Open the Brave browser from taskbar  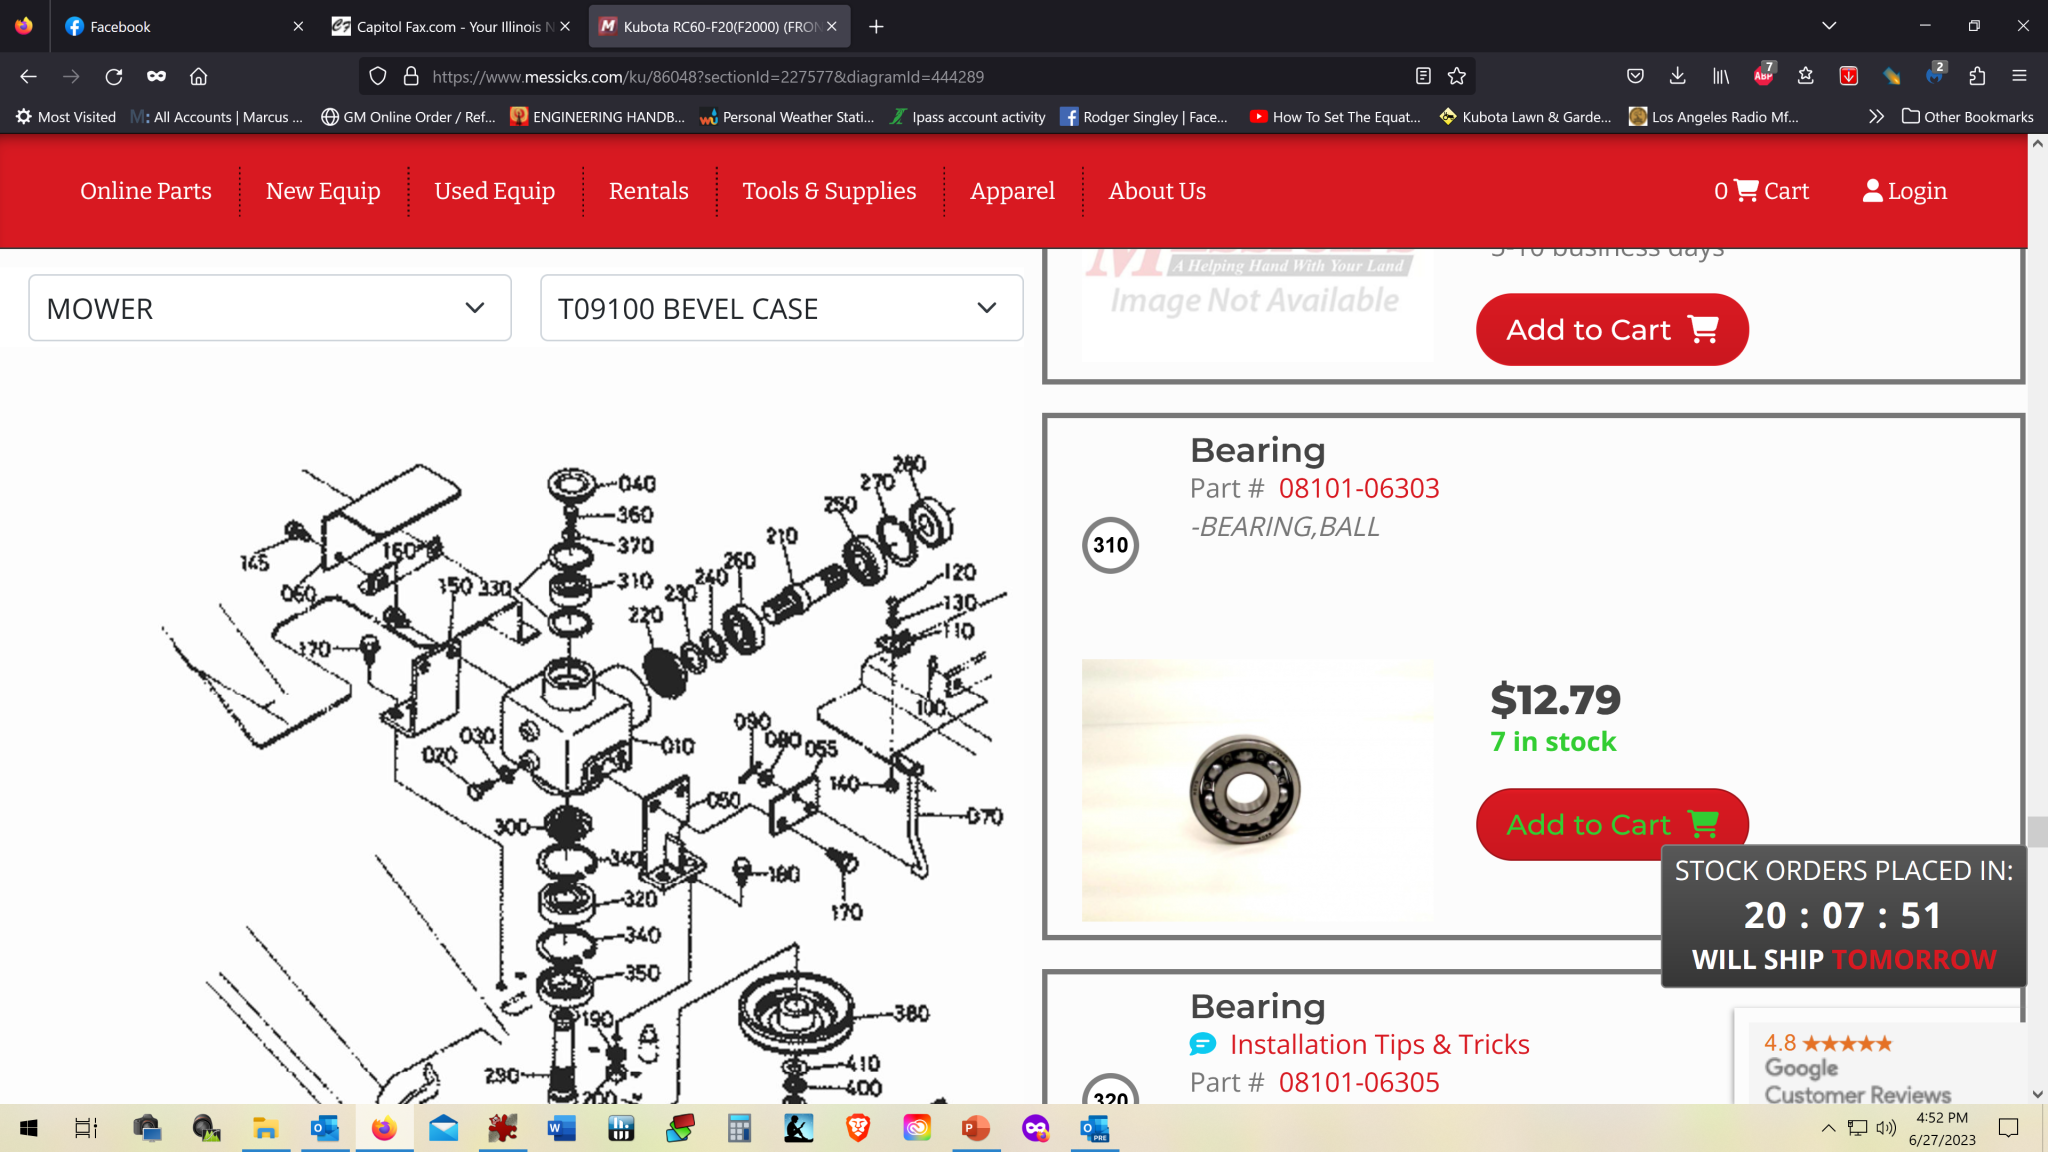[858, 1128]
